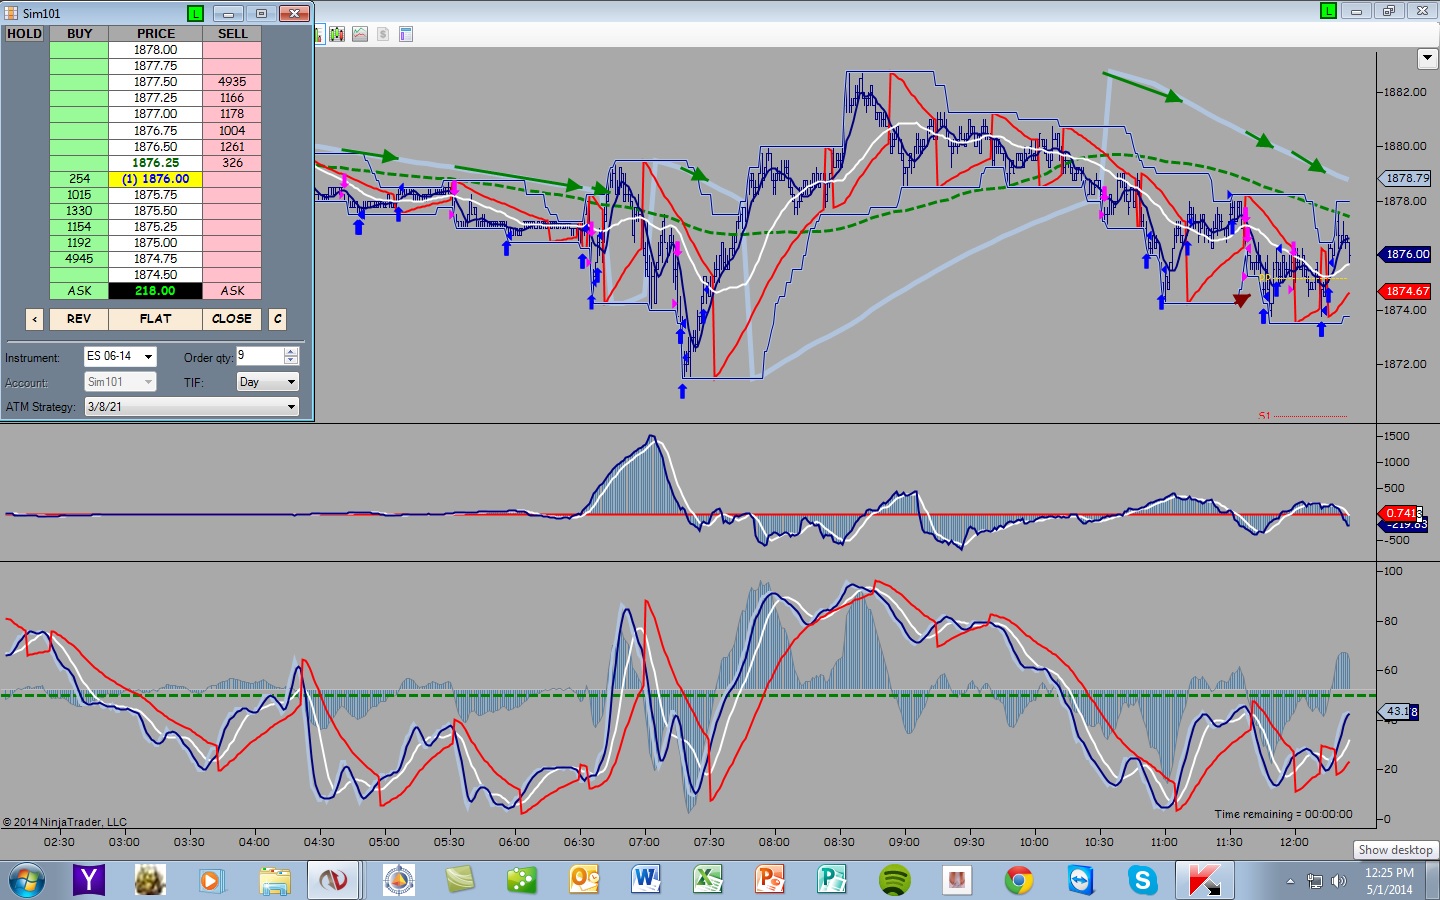Viewport: 1440px width, 900px height.
Task: Open the candlestick chart style toolbar icon
Action: (x=337, y=34)
